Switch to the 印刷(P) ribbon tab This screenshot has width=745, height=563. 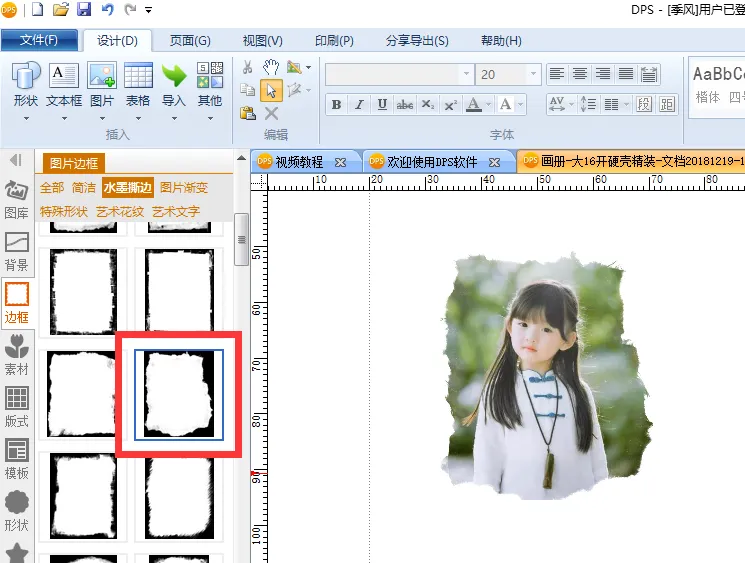334,41
